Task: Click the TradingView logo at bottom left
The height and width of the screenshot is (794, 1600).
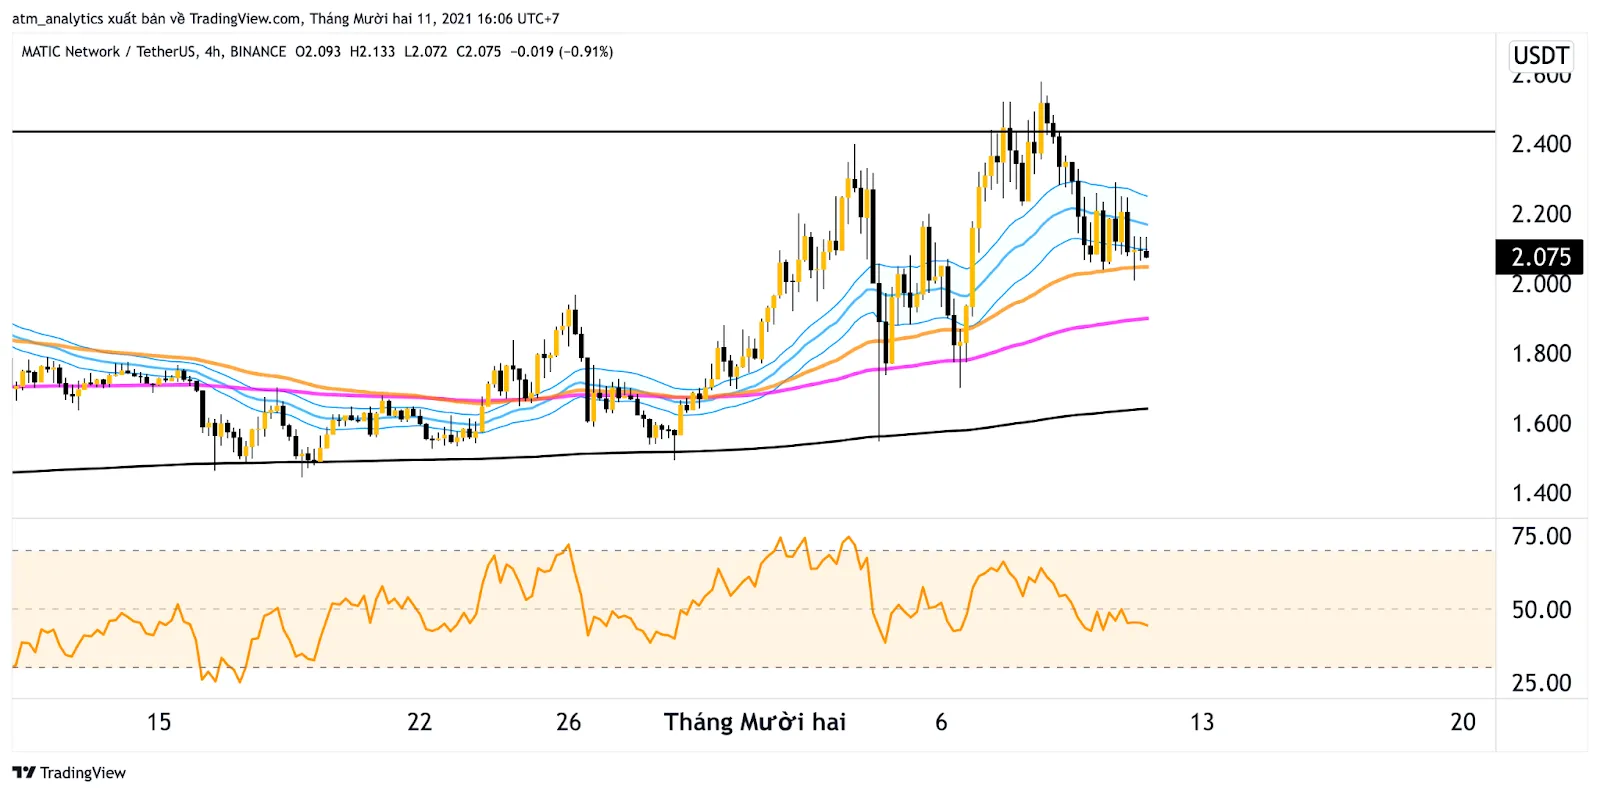Action: (69, 773)
